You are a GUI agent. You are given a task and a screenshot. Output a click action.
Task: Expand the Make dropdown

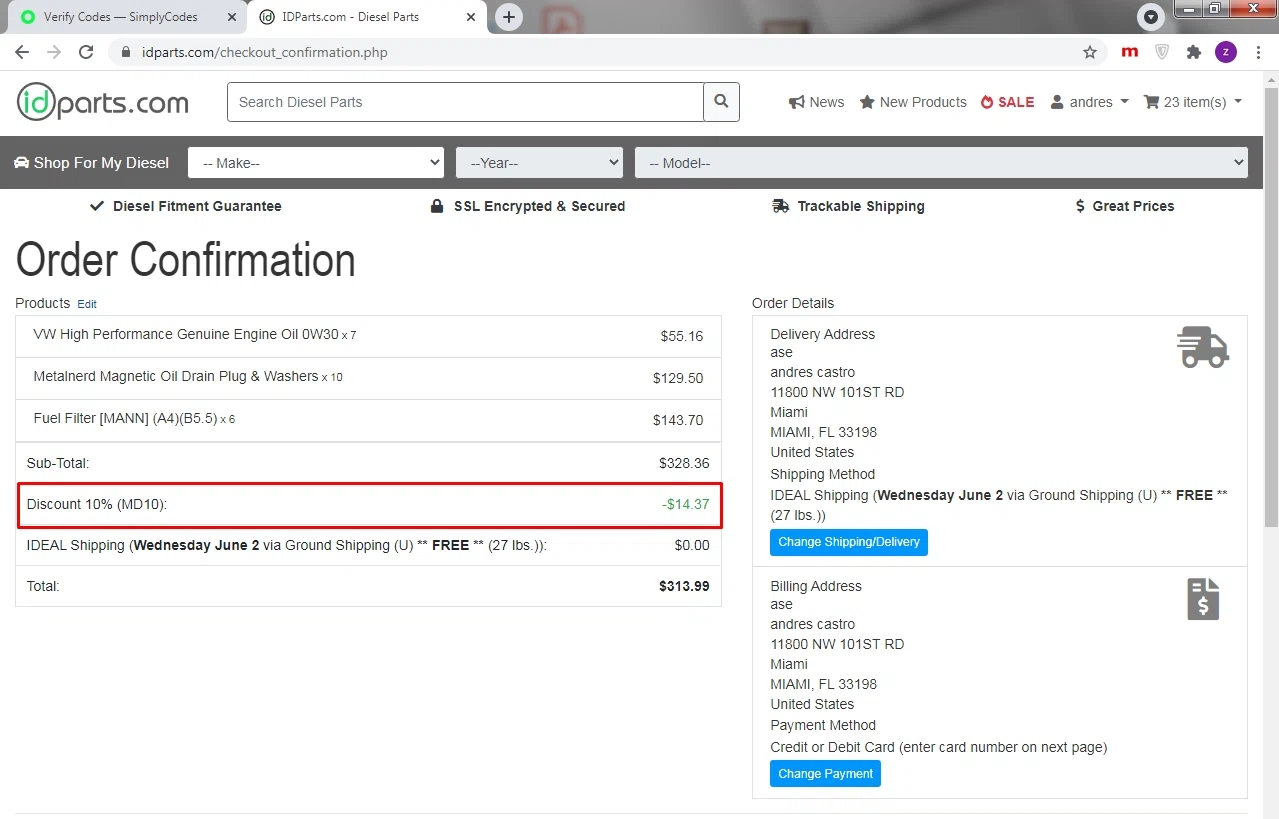click(316, 163)
